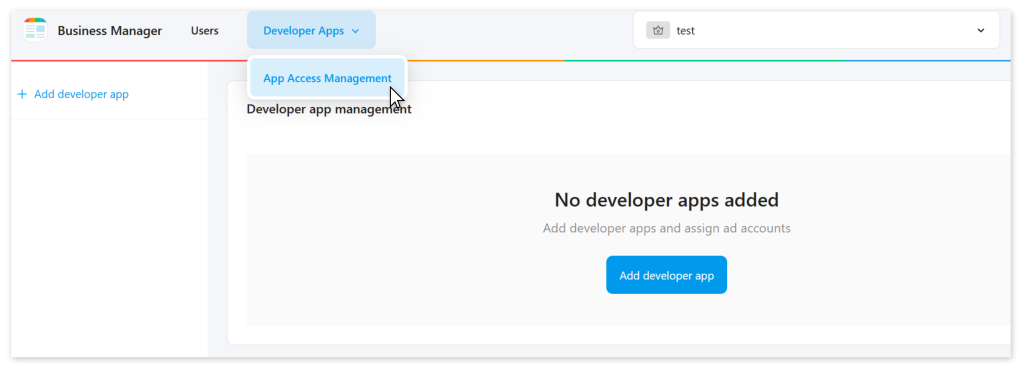1024x371 pixels.
Task: Select App Access Management from the dropdown
Action: [x=327, y=78]
